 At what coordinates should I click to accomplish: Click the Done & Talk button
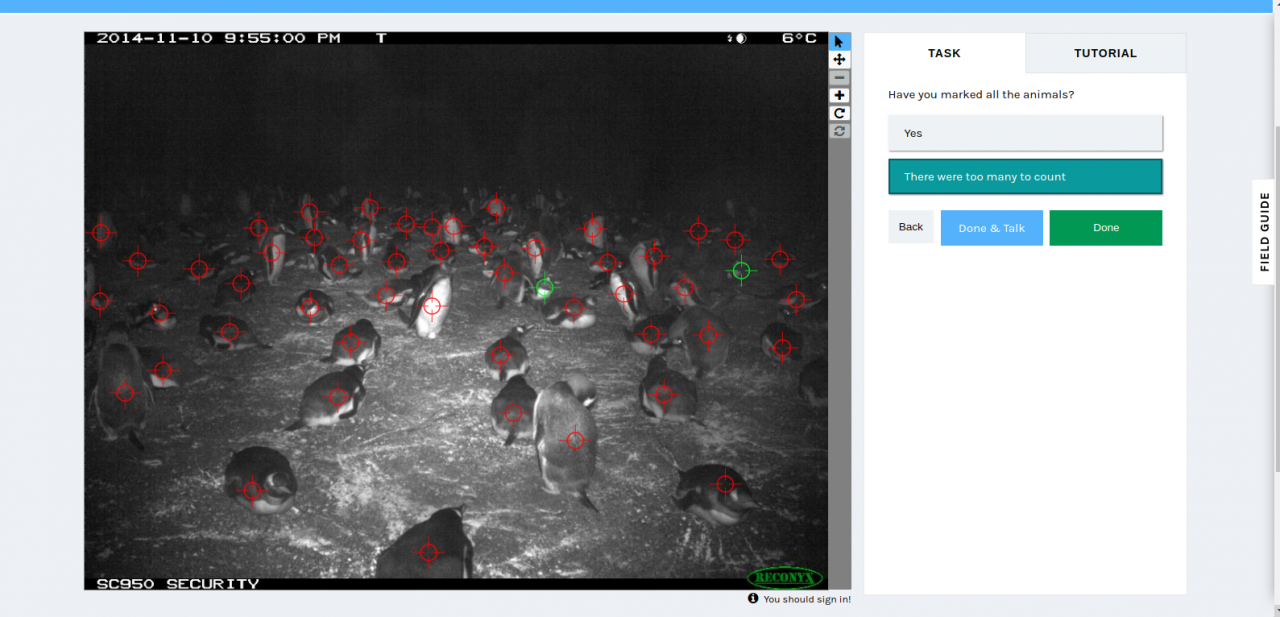pos(992,228)
